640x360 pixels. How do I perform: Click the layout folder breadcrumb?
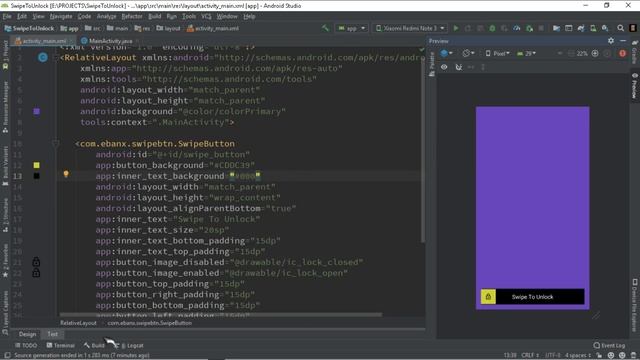[168, 28]
